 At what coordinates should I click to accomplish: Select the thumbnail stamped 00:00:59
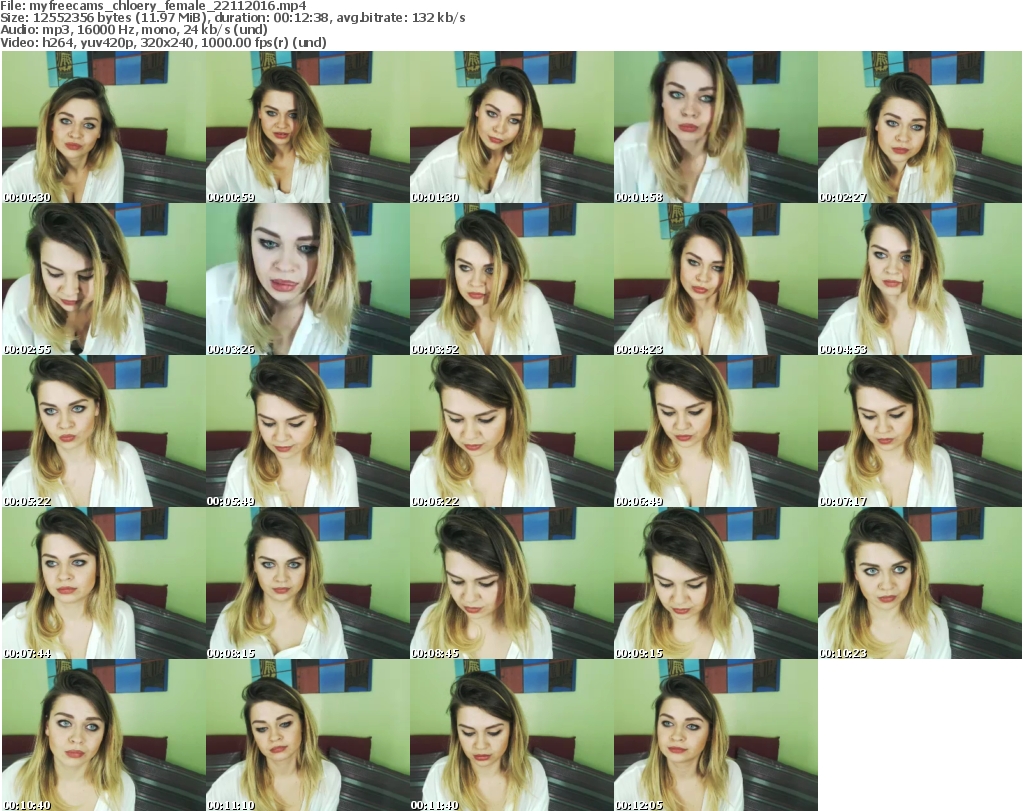(x=308, y=127)
